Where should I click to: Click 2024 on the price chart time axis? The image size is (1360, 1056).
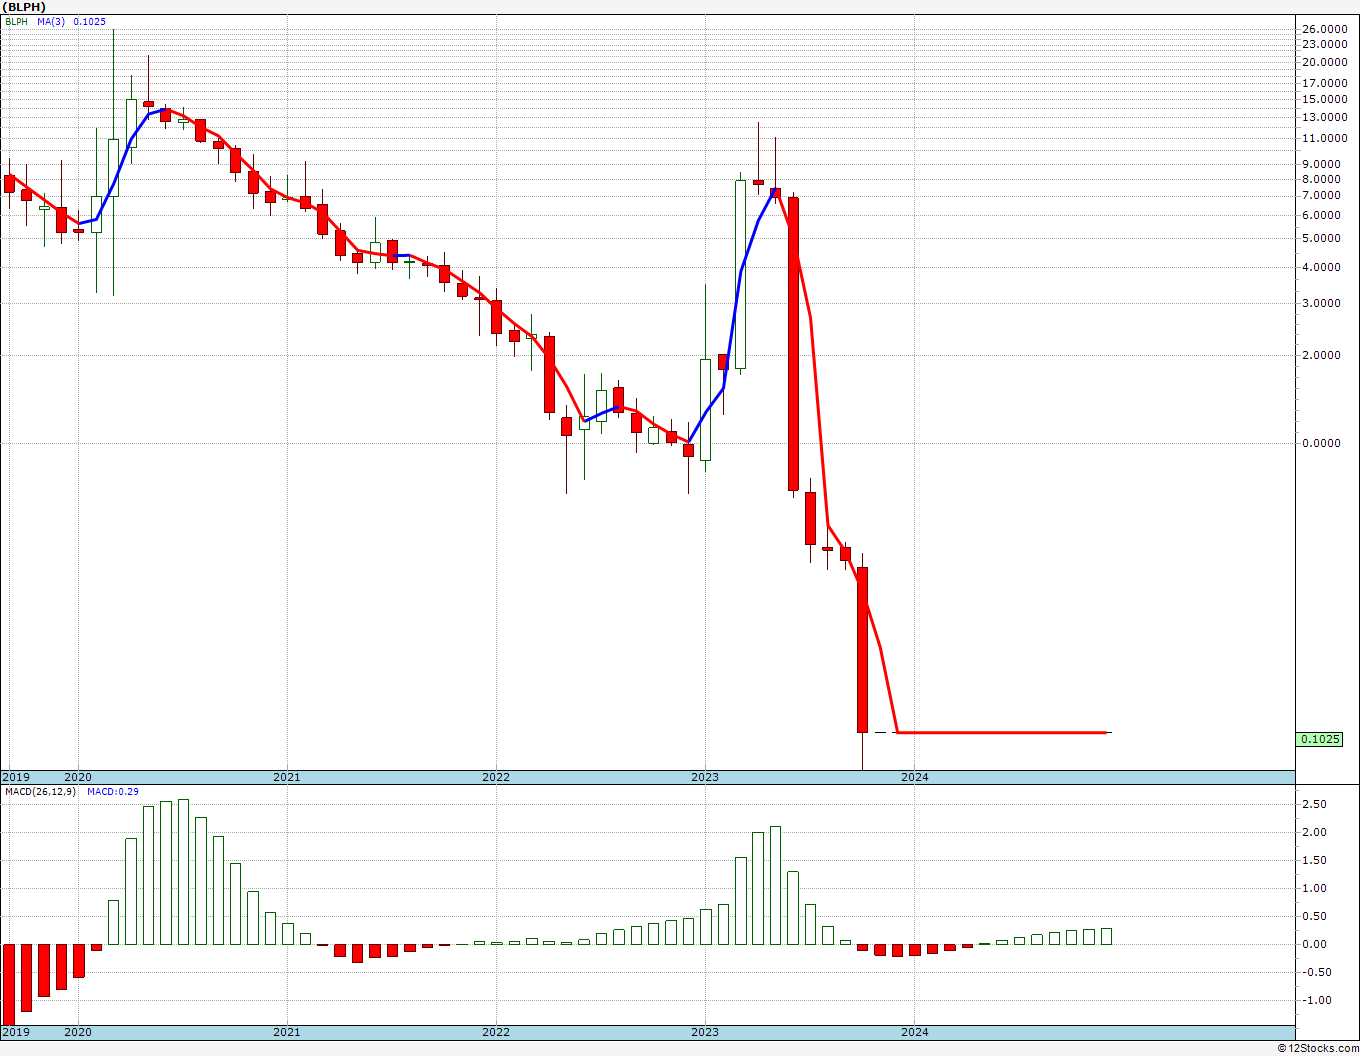click(x=914, y=777)
